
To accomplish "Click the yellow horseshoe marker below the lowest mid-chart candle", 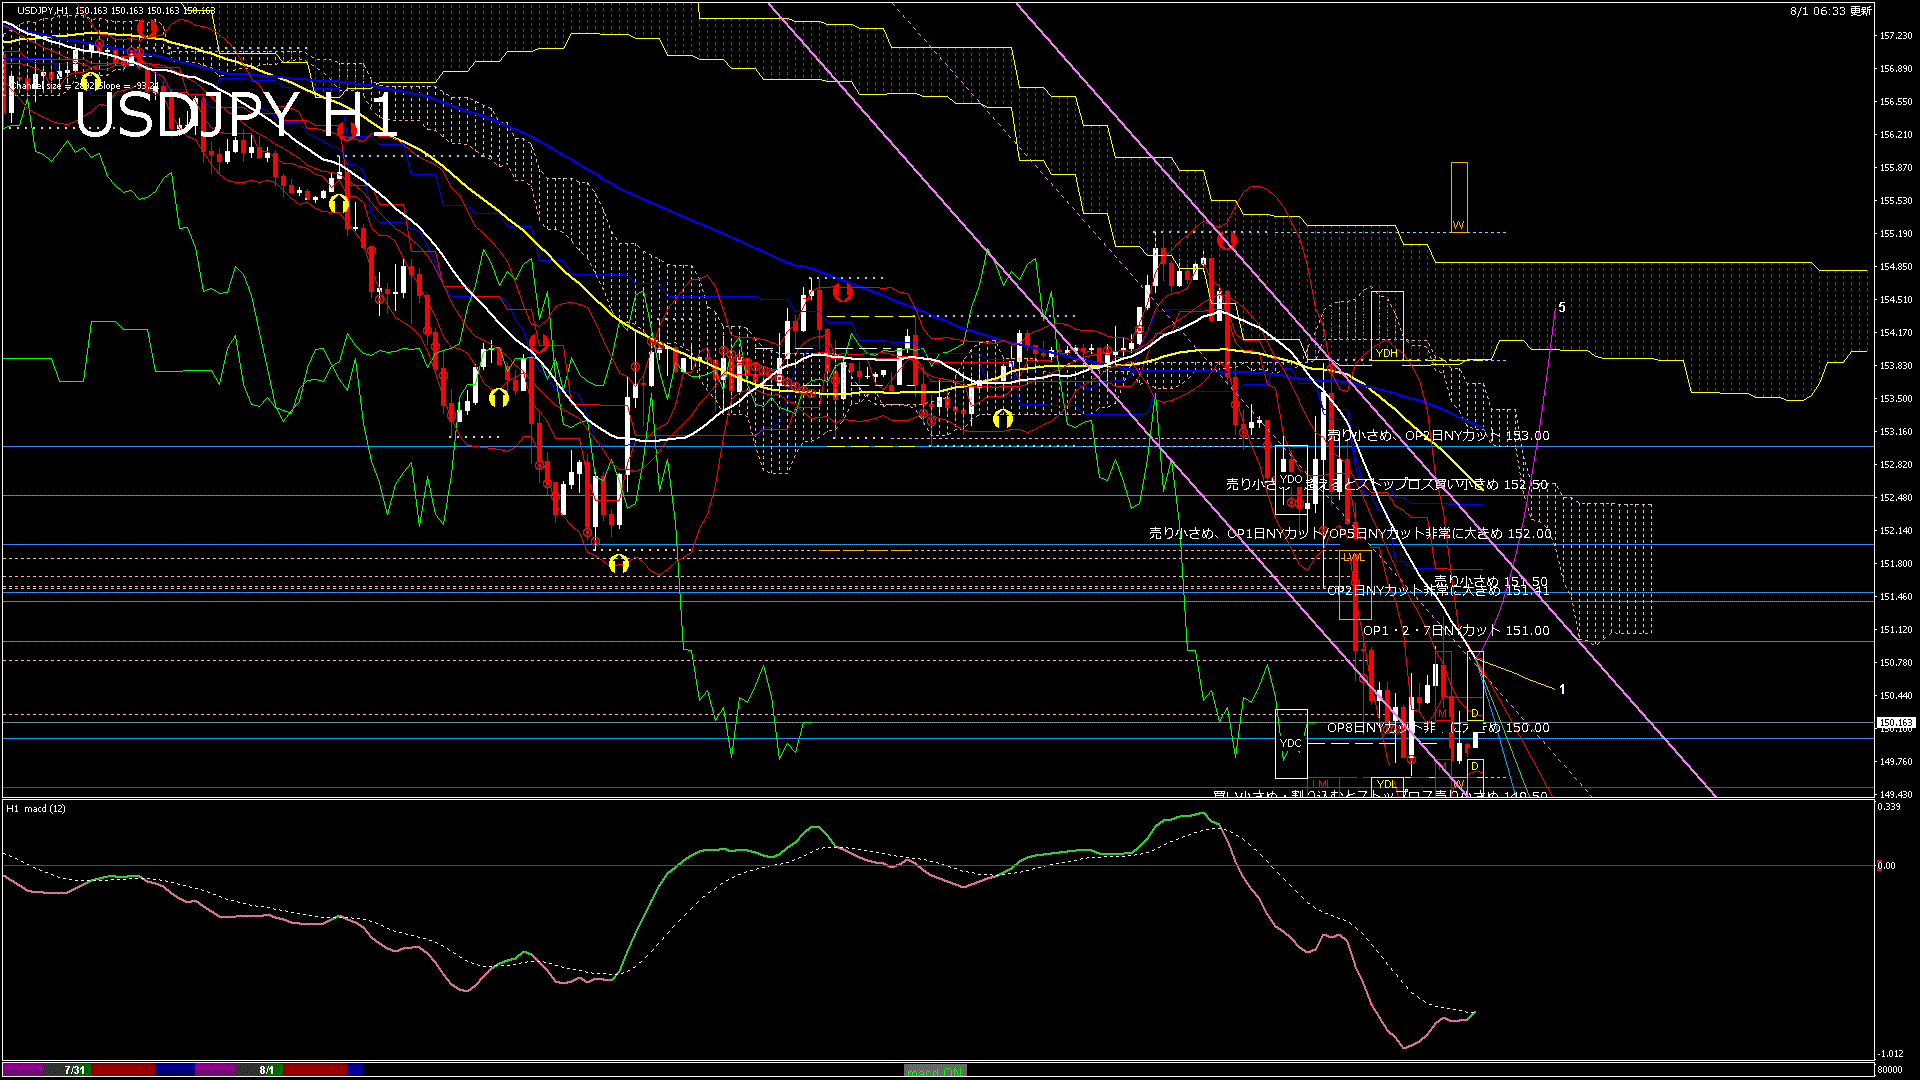I will [x=619, y=564].
